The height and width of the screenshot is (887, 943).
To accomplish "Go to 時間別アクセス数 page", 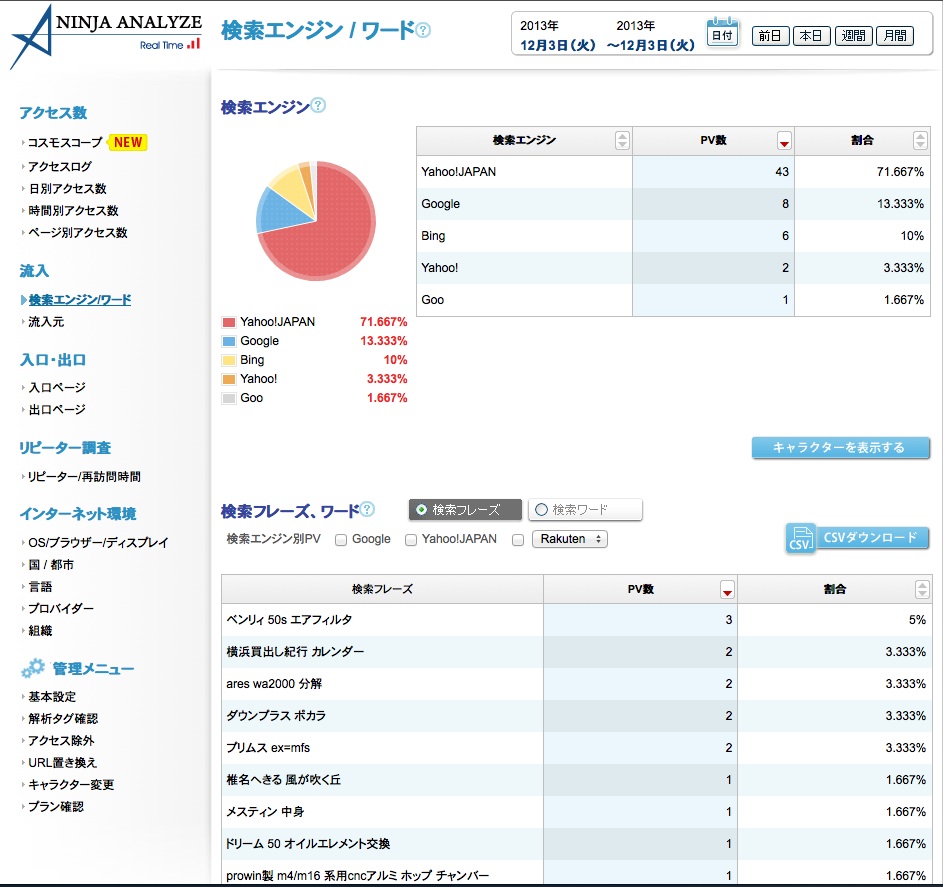I will [x=73, y=210].
